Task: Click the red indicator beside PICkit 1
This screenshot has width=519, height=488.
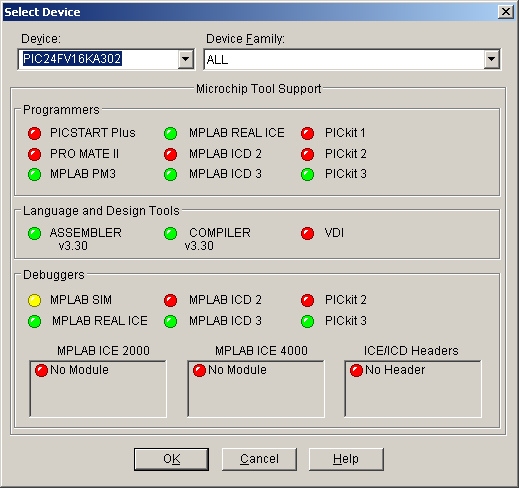Action: point(308,133)
